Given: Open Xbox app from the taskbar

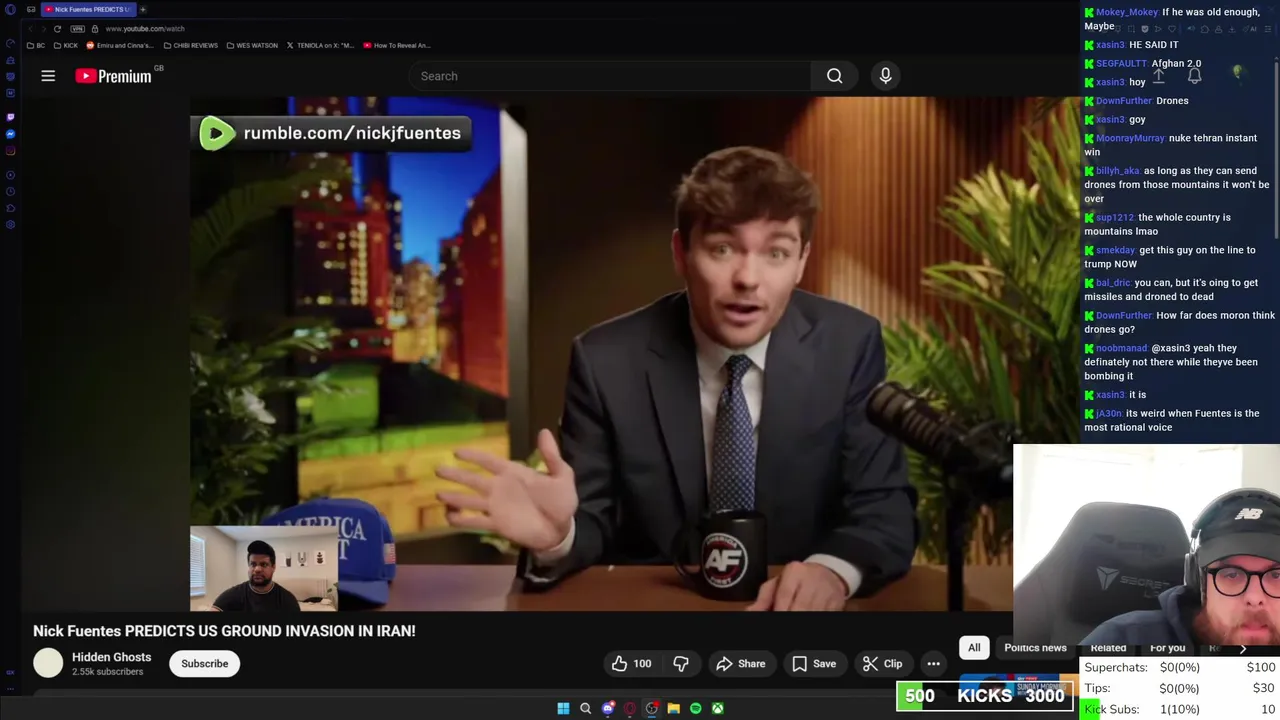Looking at the screenshot, I should click(718, 708).
